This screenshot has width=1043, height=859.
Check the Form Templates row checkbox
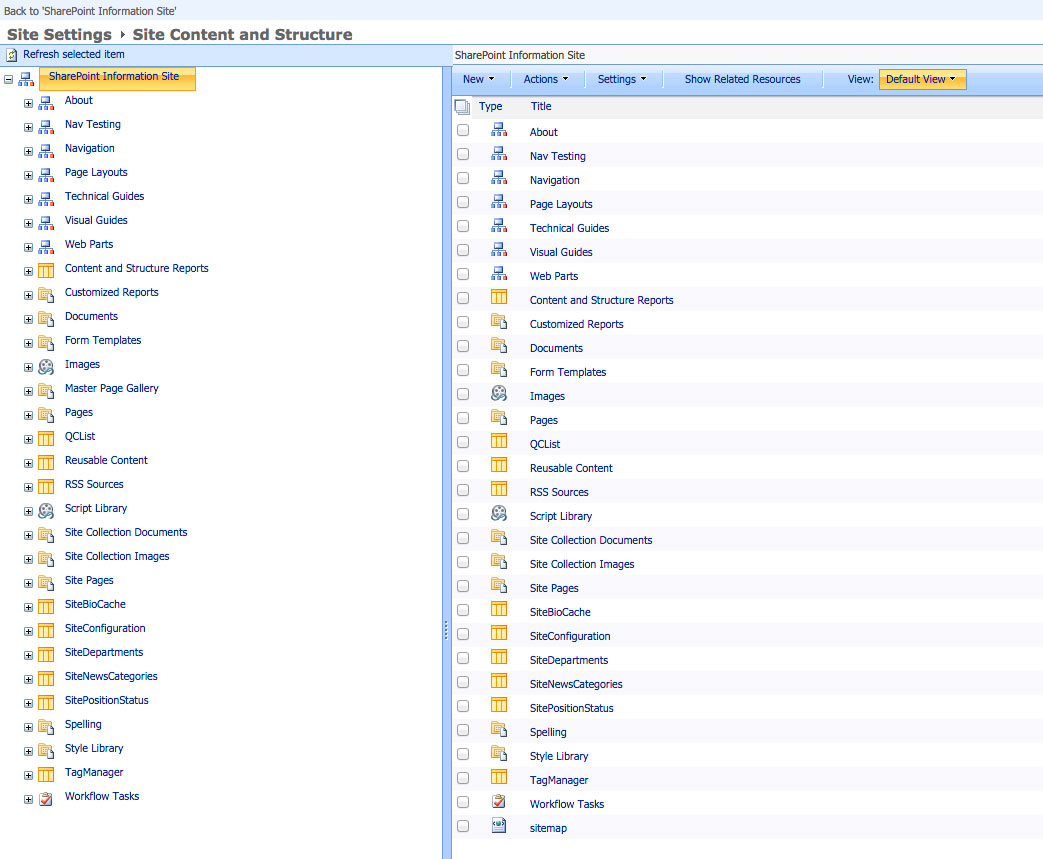click(463, 370)
